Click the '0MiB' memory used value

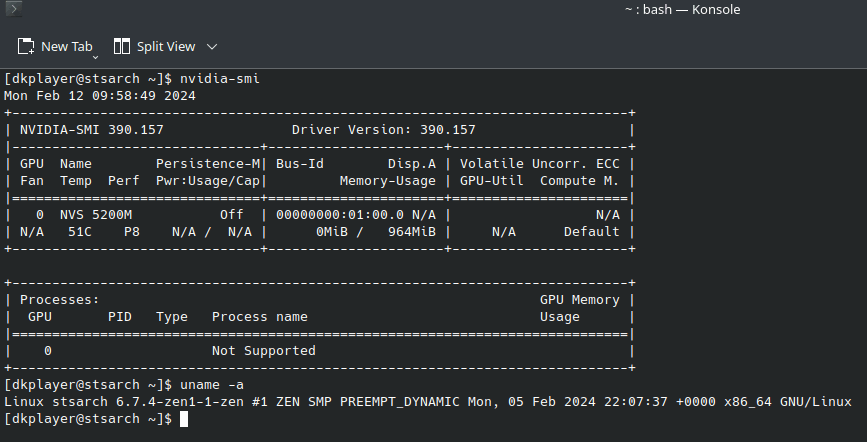tap(332, 232)
